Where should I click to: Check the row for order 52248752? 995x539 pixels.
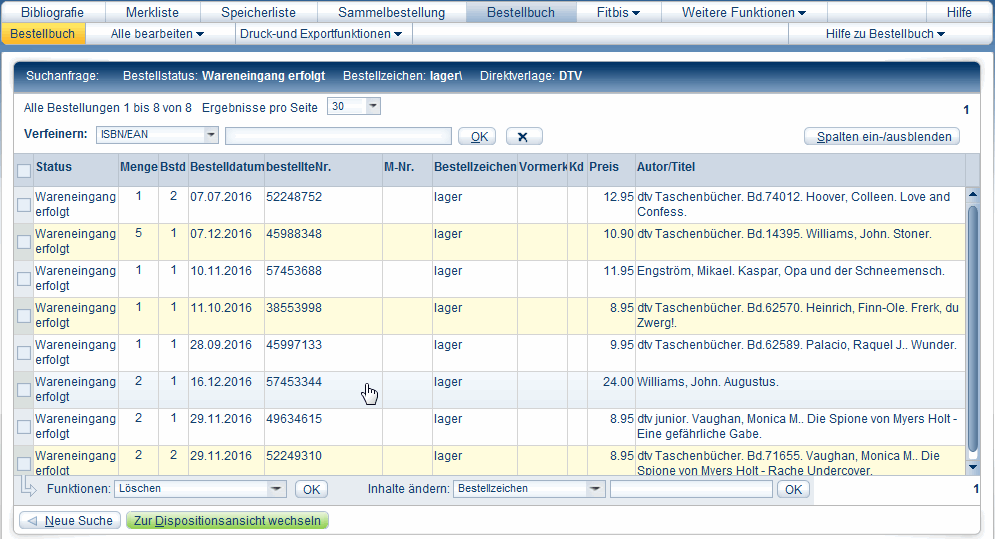(x=24, y=205)
